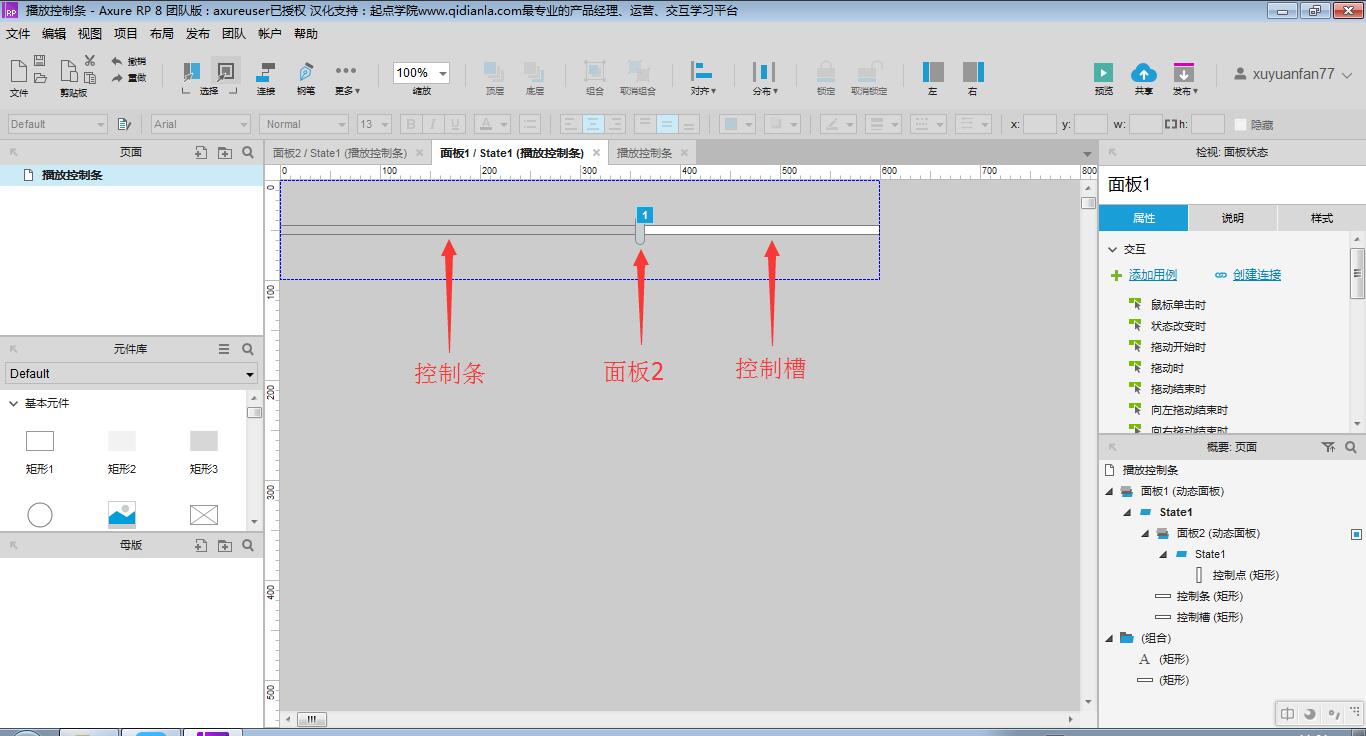Collapse 面板1 (动态面板) in outline
The image size is (1366, 736).
coord(1108,491)
